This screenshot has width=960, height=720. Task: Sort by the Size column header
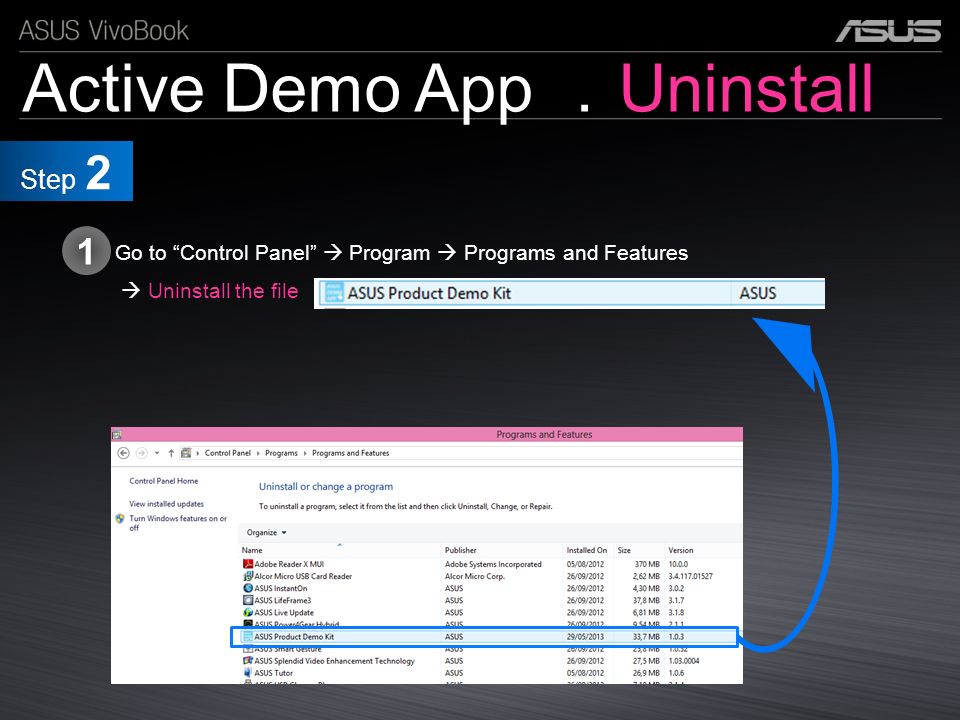(x=624, y=550)
